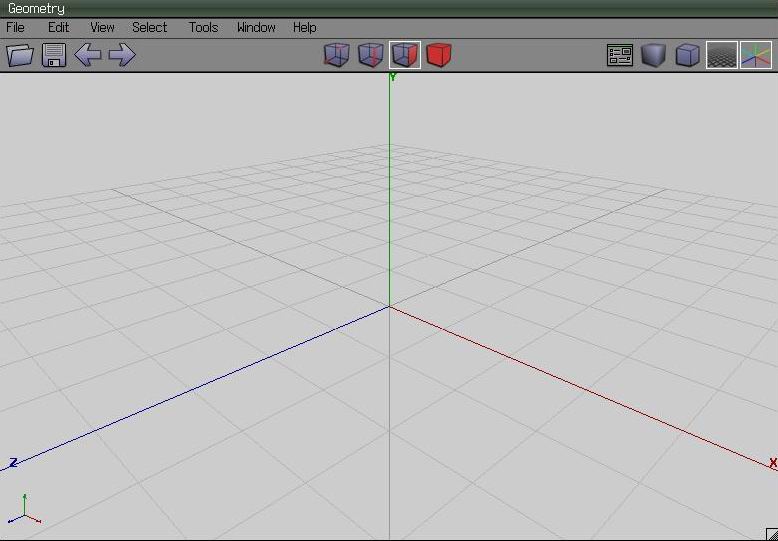Screen dimensions: 778x541
Task: Open the File menu
Action: (x=15, y=27)
